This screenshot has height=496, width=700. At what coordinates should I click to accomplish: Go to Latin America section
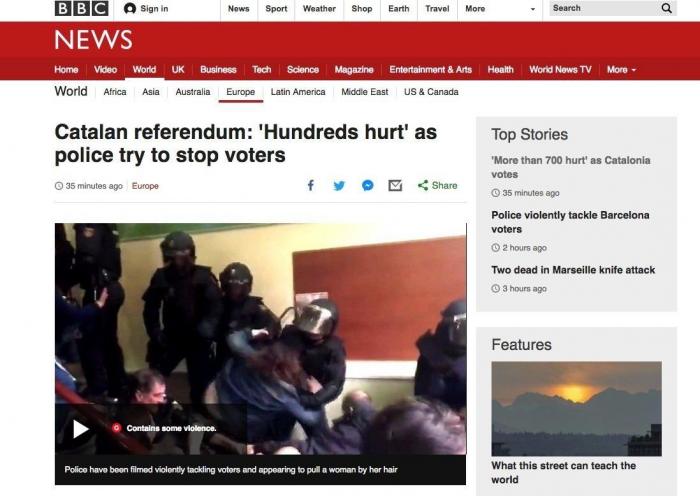[x=298, y=92]
